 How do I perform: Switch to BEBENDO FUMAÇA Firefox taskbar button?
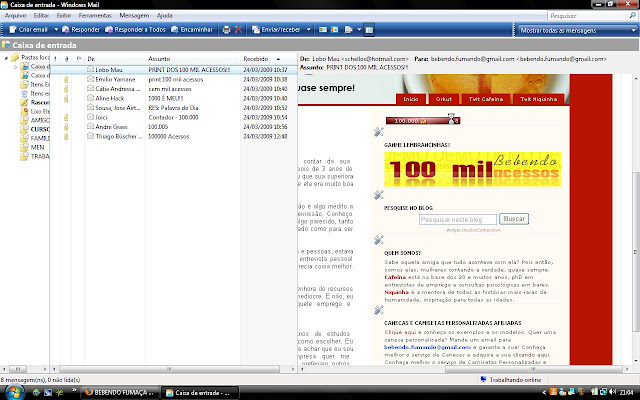pyautogui.click(x=119, y=393)
